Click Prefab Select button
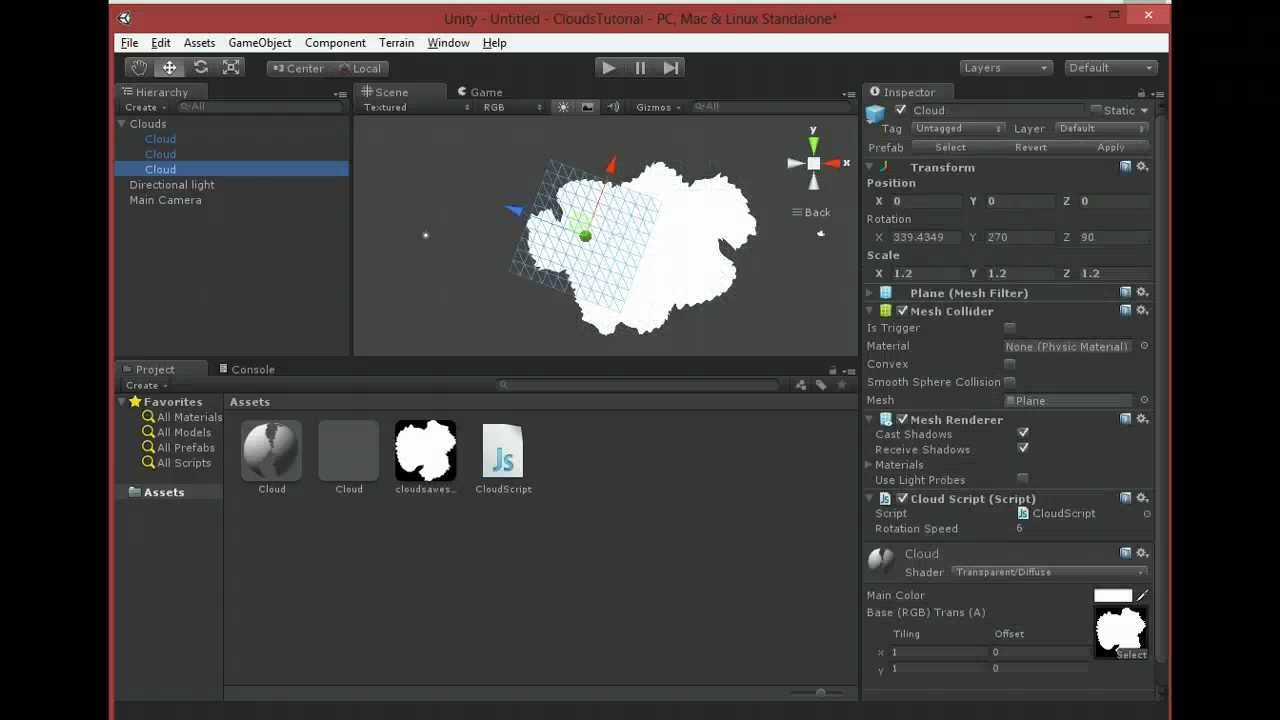This screenshot has height=720, width=1280. [x=950, y=147]
